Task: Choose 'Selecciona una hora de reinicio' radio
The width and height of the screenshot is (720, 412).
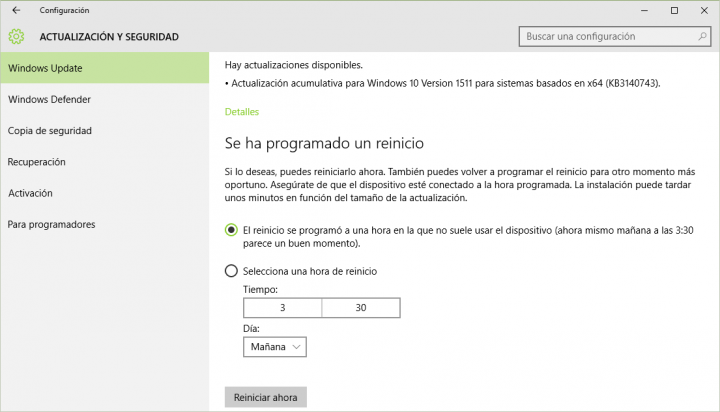Action: click(231, 271)
